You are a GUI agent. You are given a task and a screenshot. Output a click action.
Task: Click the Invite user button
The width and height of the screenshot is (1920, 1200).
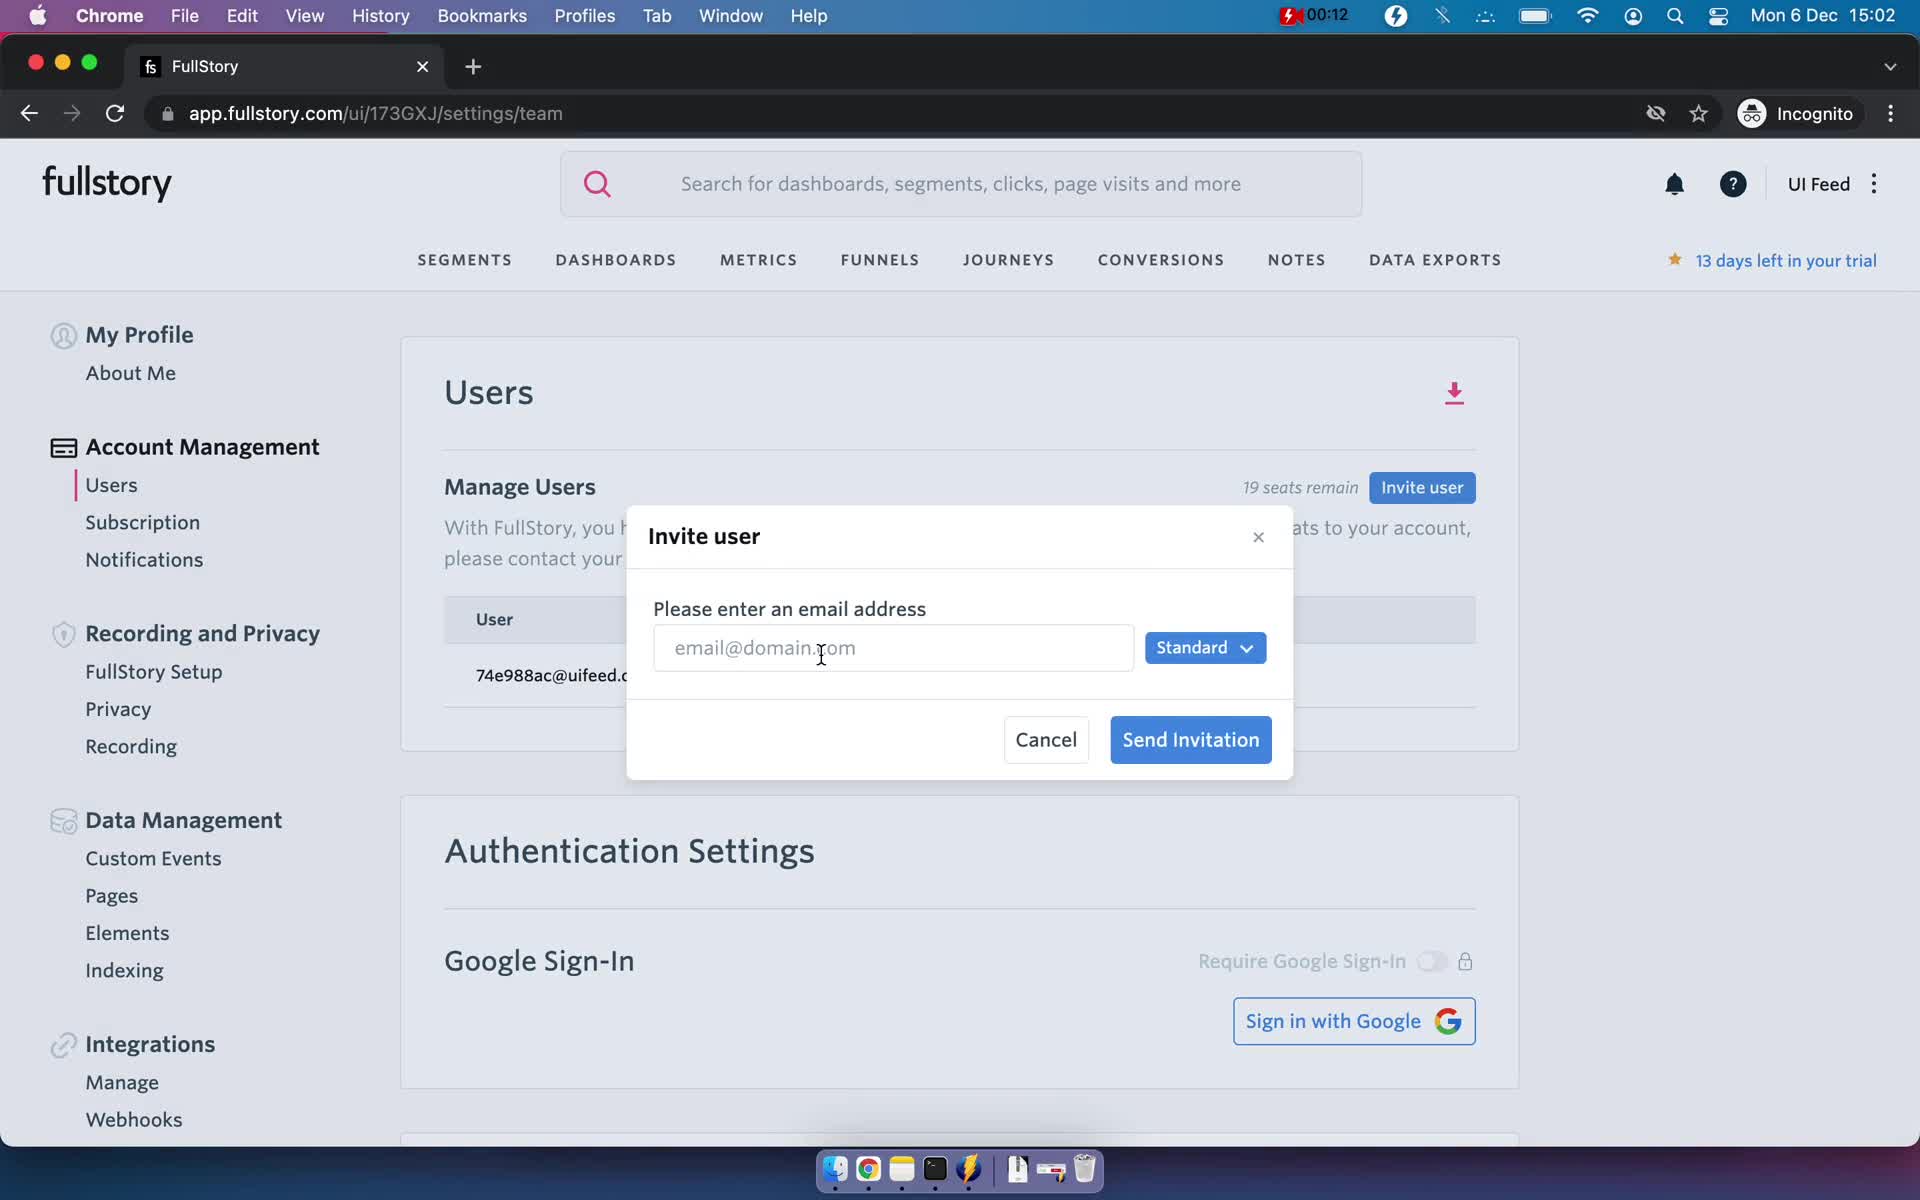[1422, 488]
